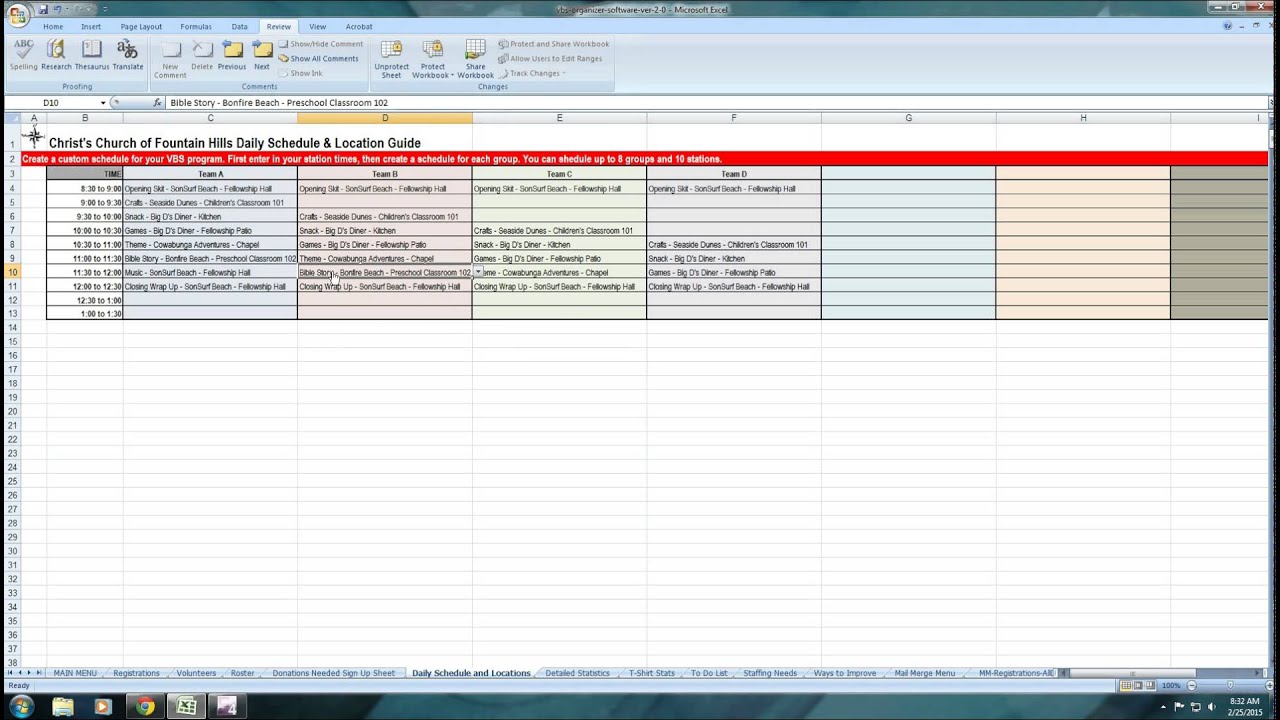Open Donations Needed Sign Up Sheet tab

click(x=333, y=673)
